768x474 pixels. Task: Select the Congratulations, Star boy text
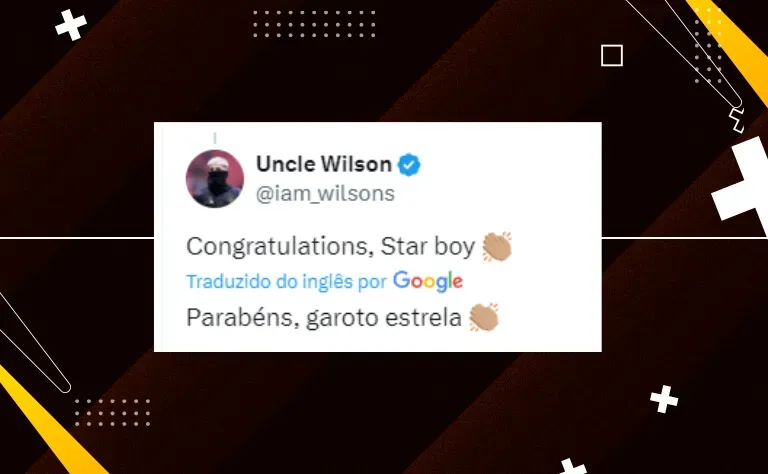(331, 246)
